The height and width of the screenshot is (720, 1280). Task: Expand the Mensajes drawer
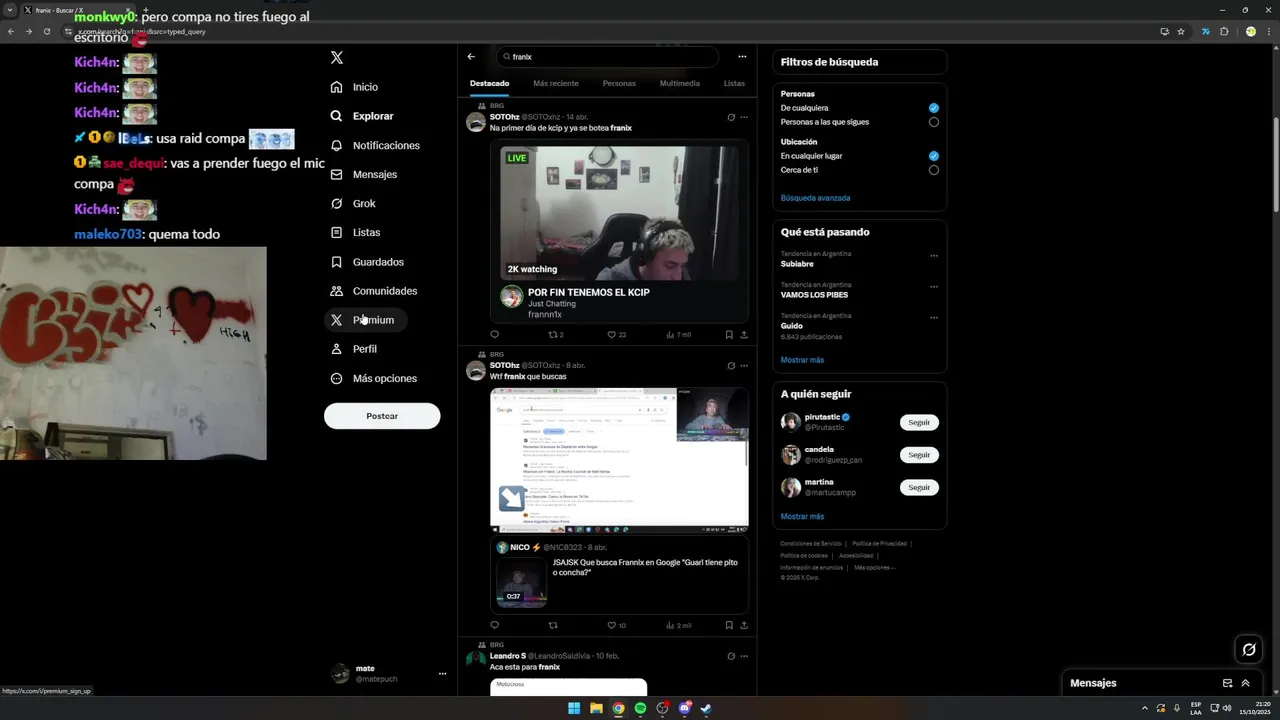tap(1245, 684)
